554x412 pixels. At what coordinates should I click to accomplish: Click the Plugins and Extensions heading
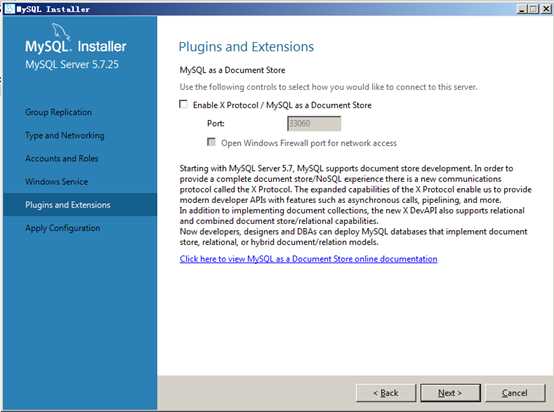pyautogui.click(x=246, y=47)
